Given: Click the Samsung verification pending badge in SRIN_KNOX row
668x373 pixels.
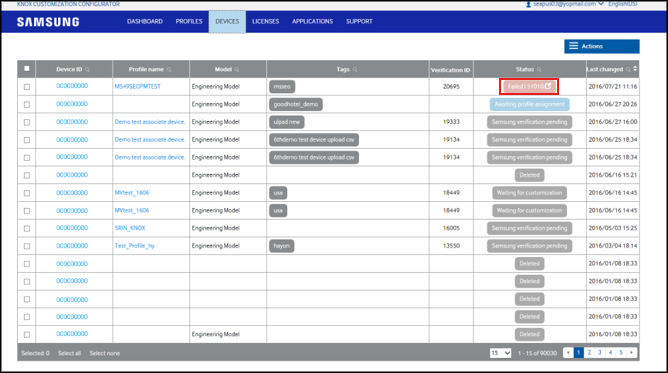Looking at the screenshot, I should coord(530,228).
